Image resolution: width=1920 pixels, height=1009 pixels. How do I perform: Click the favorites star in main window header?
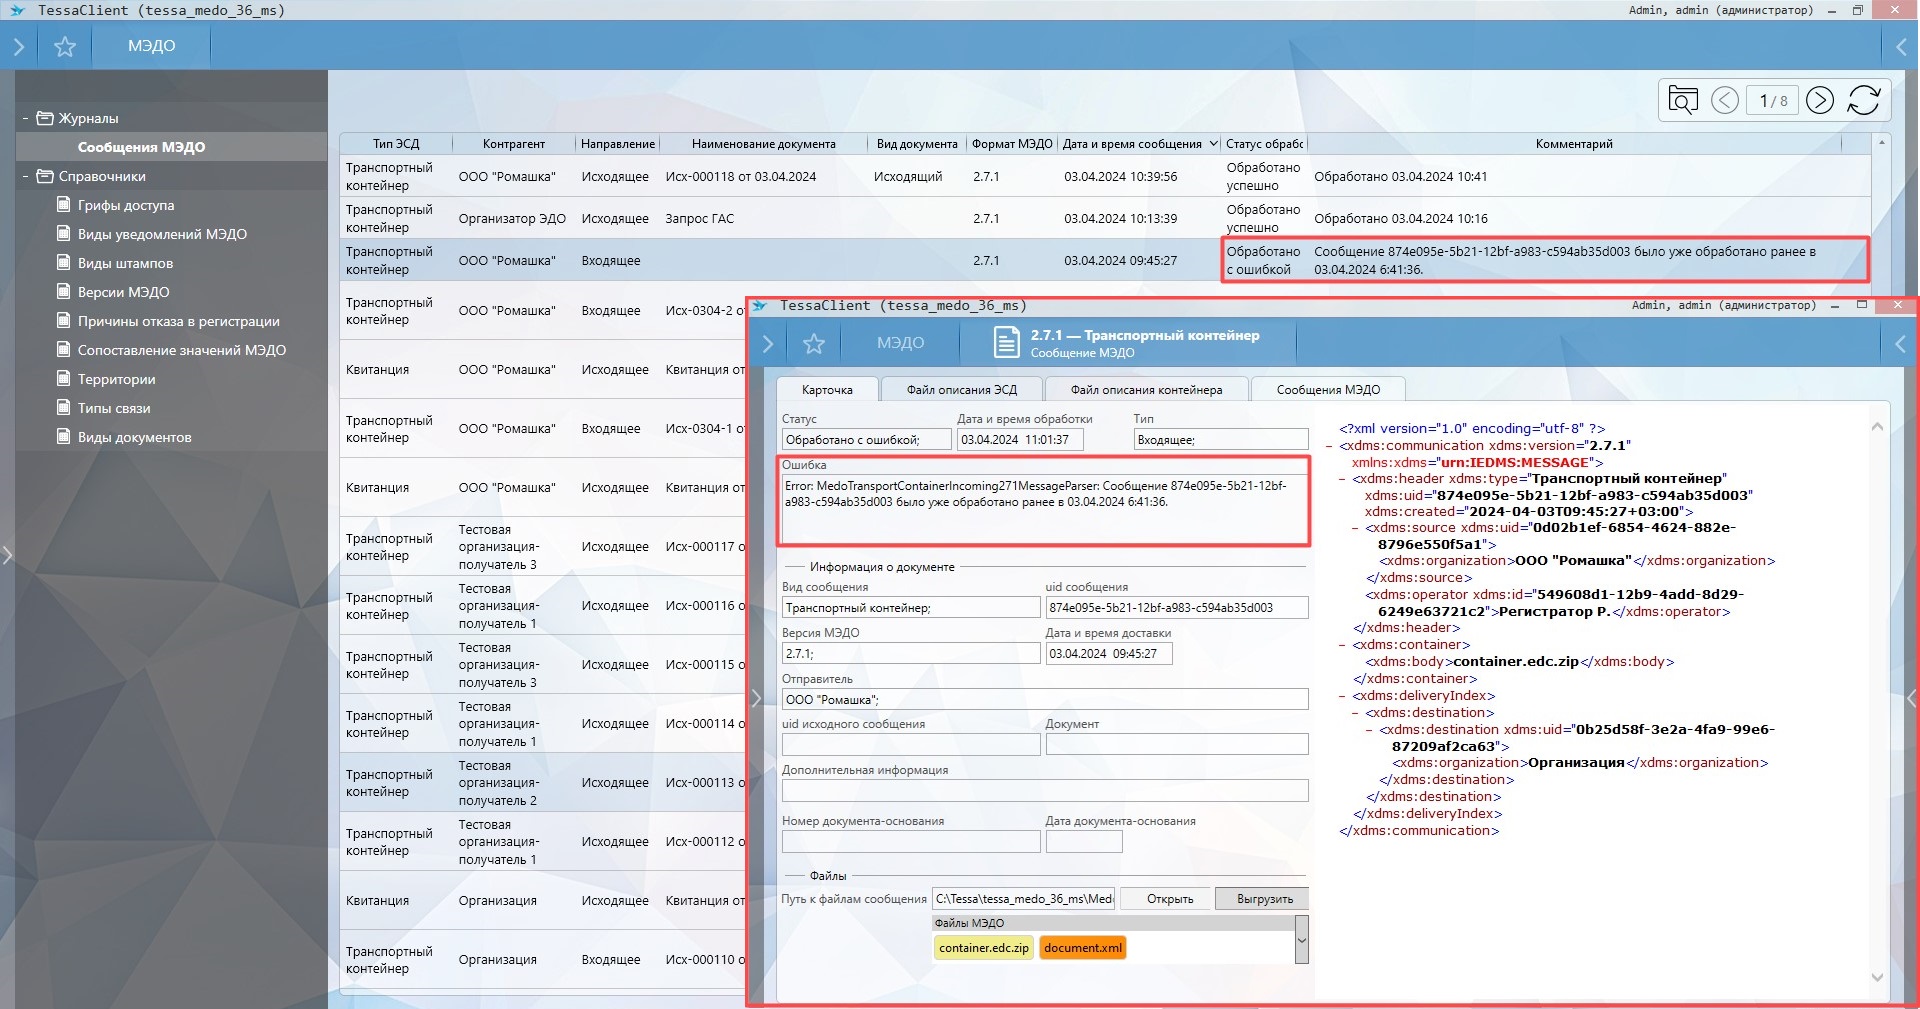pyautogui.click(x=65, y=47)
